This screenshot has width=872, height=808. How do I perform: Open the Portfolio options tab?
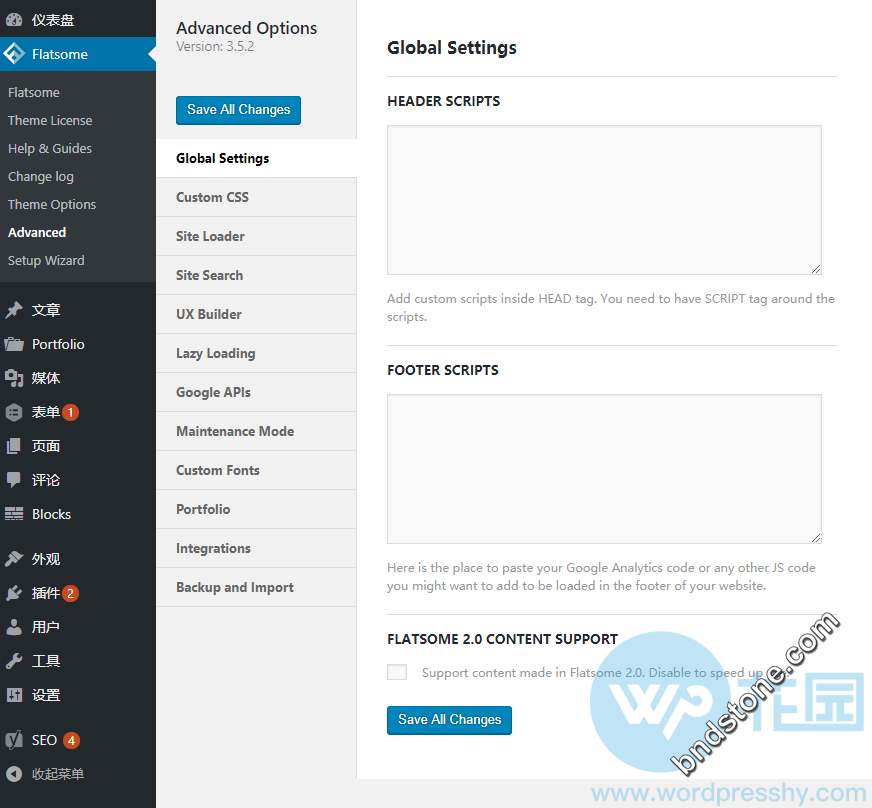pyautogui.click(x=256, y=509)
